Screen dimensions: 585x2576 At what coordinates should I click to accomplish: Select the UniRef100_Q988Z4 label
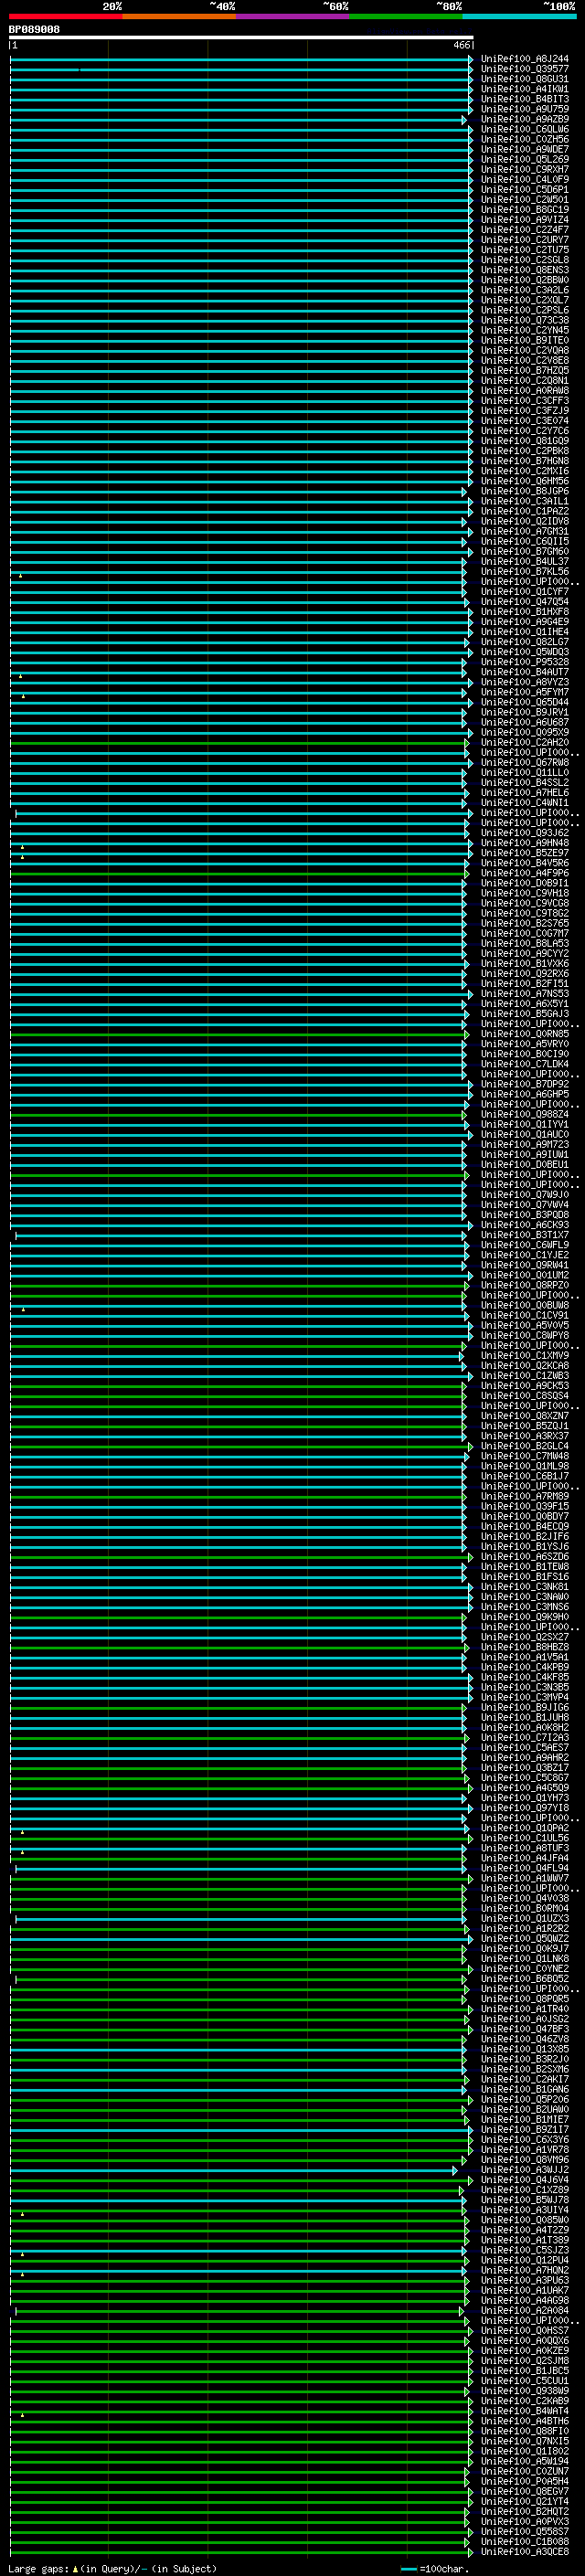click(525, 1115)
